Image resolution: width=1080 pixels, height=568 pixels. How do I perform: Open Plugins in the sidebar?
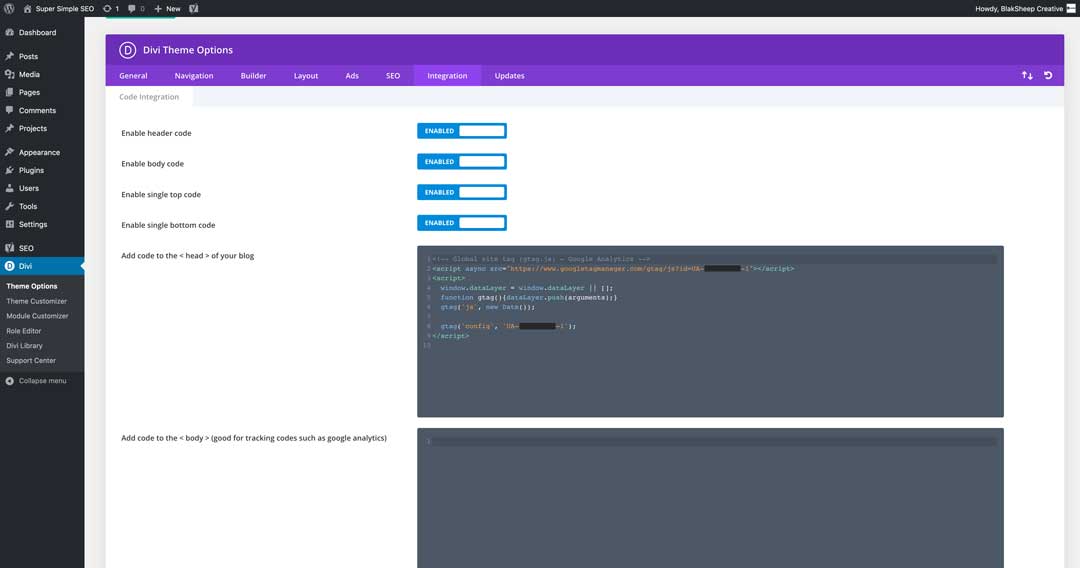click(x=31, y=170)
